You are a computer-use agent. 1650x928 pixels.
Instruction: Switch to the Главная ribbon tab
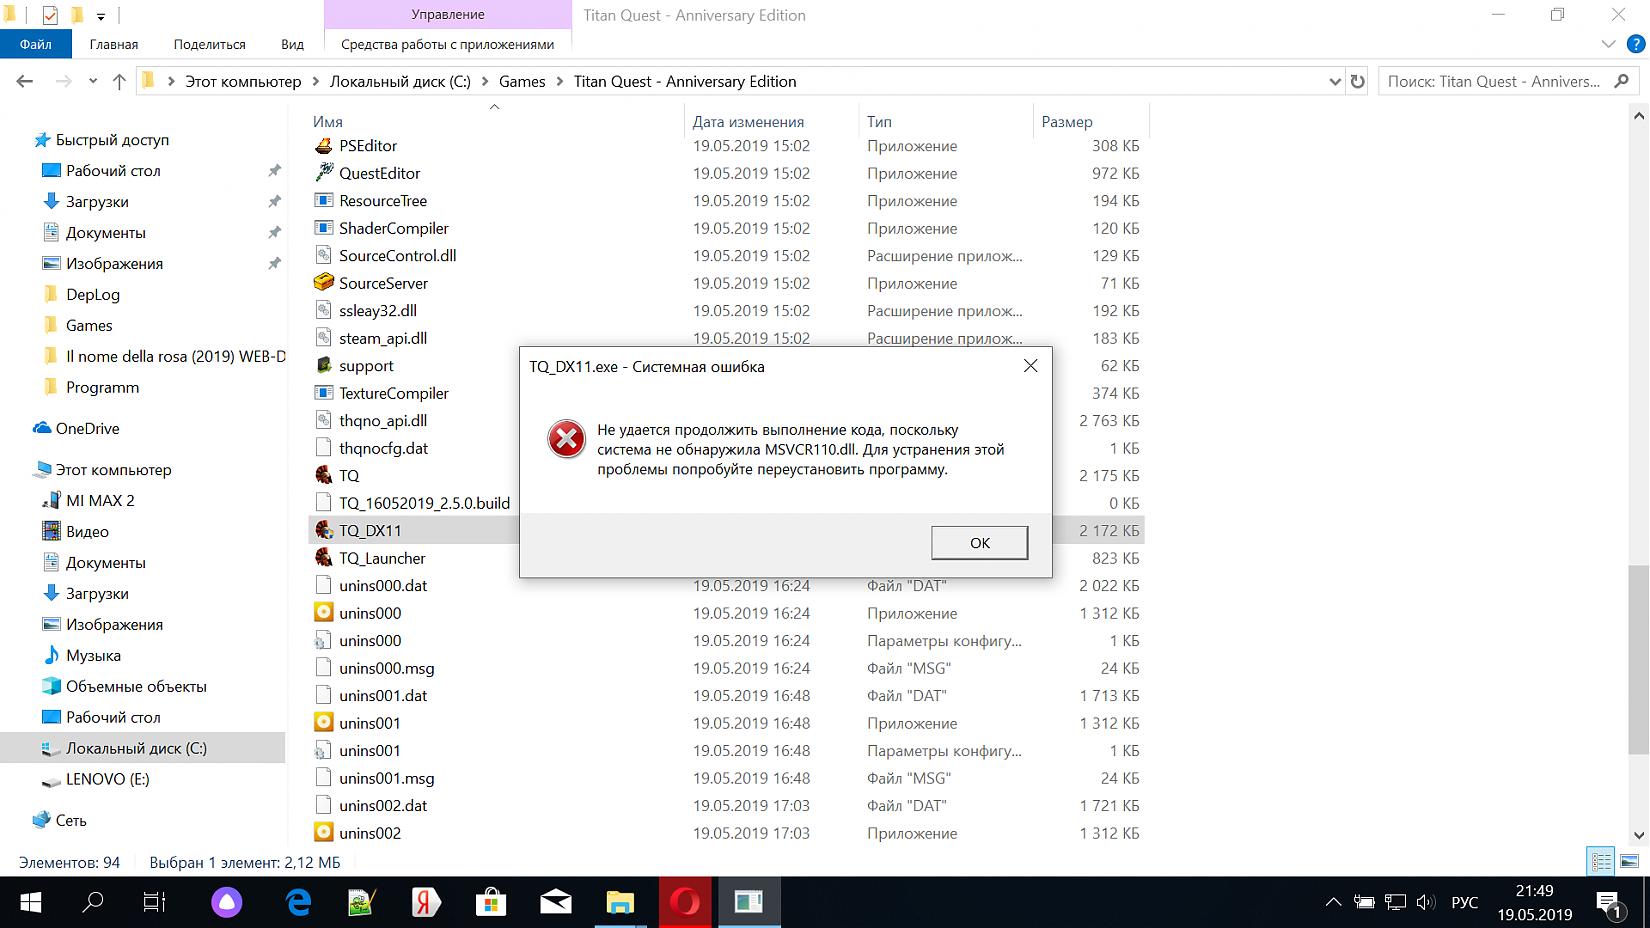[114, 44]
